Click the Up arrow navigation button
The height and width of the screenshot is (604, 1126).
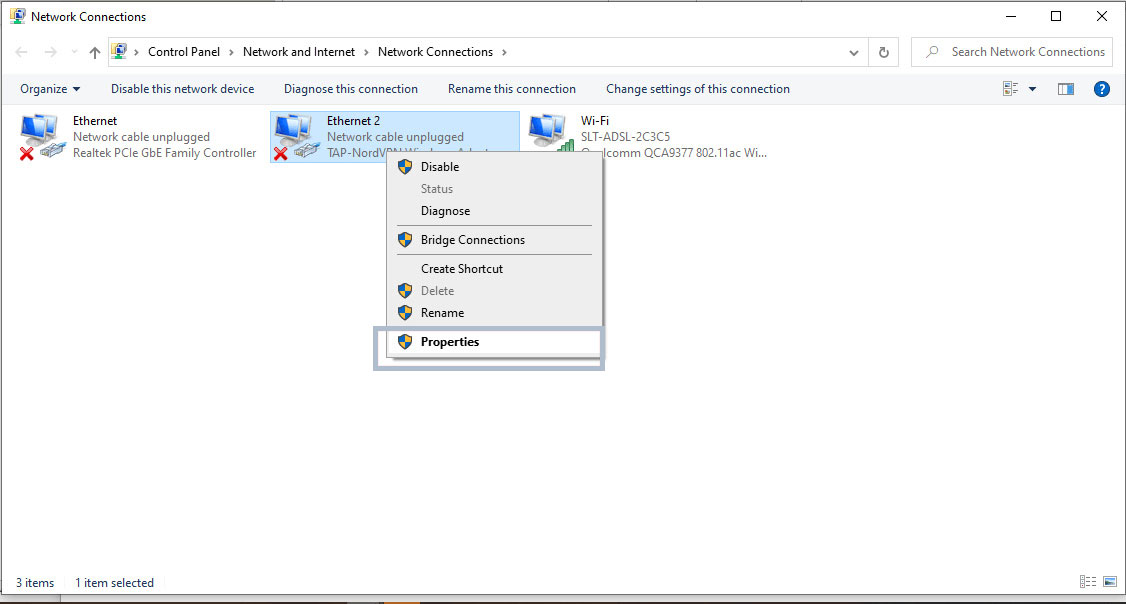pos(95,52)
